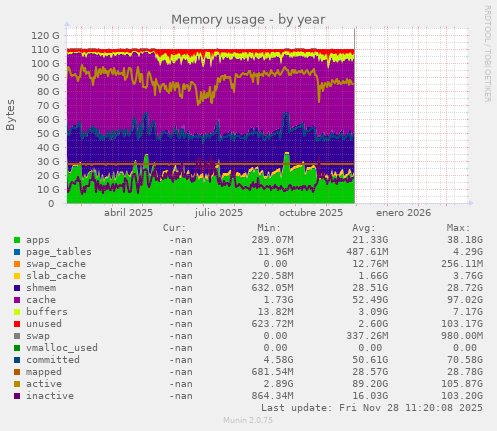The width and height of the screenshot is (497, 431).
Task: Click the apps max value 38.18G
Action: pyautogui.click(x=465, y=240)
